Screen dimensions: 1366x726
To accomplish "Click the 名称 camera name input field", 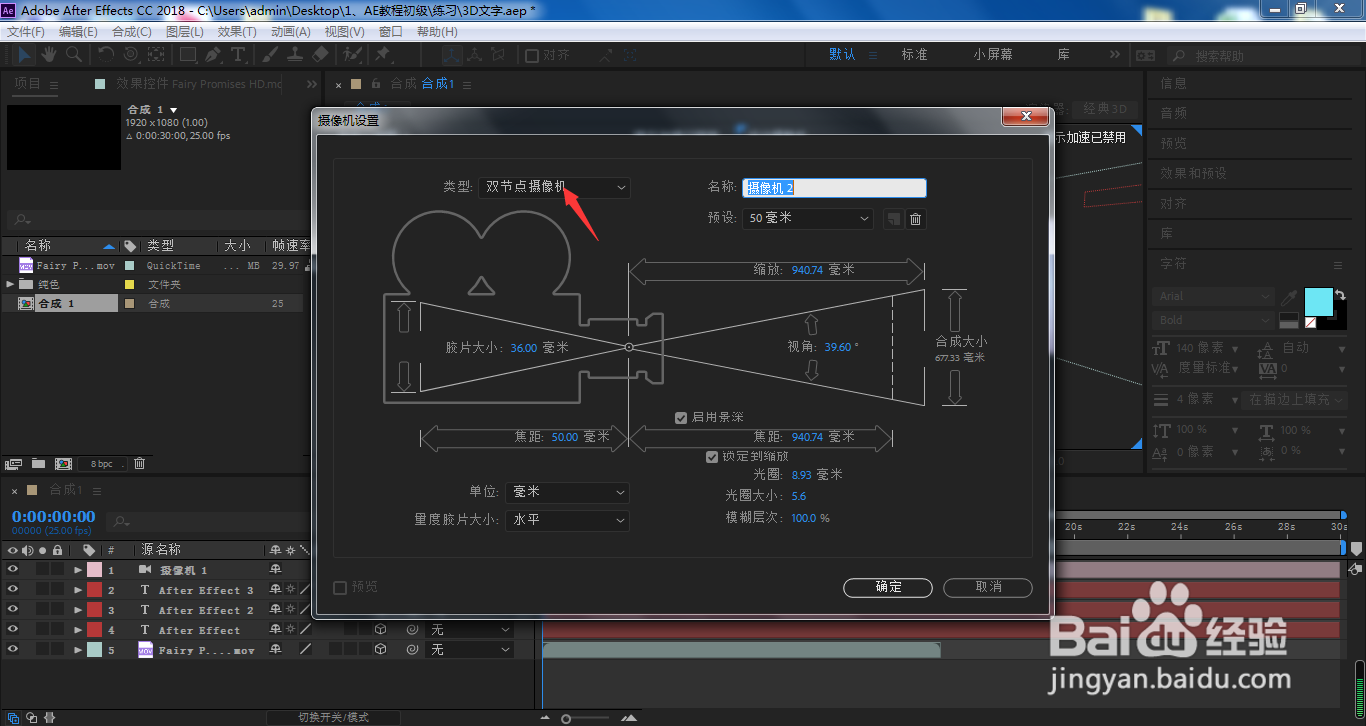I will tap(834, 187).
